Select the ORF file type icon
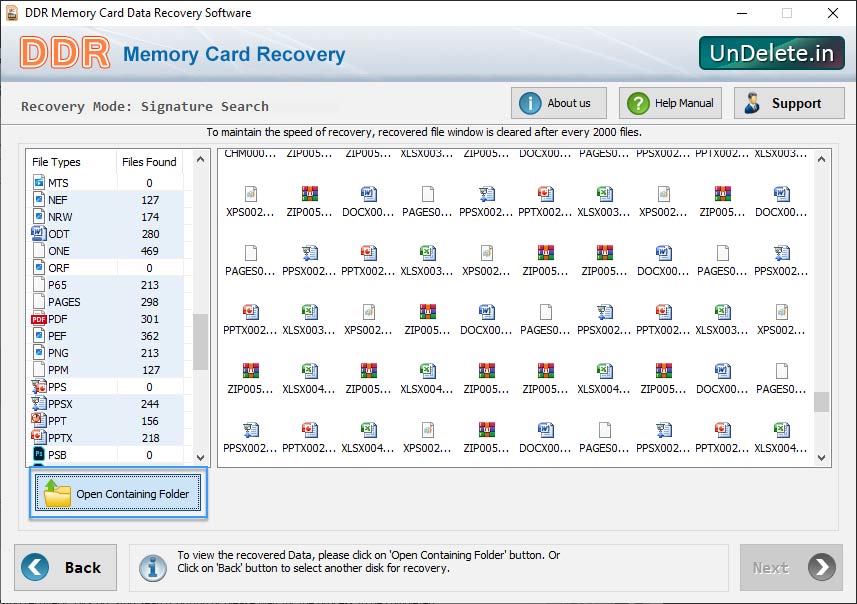The image size is (857, 604). (x=39, y=267)
